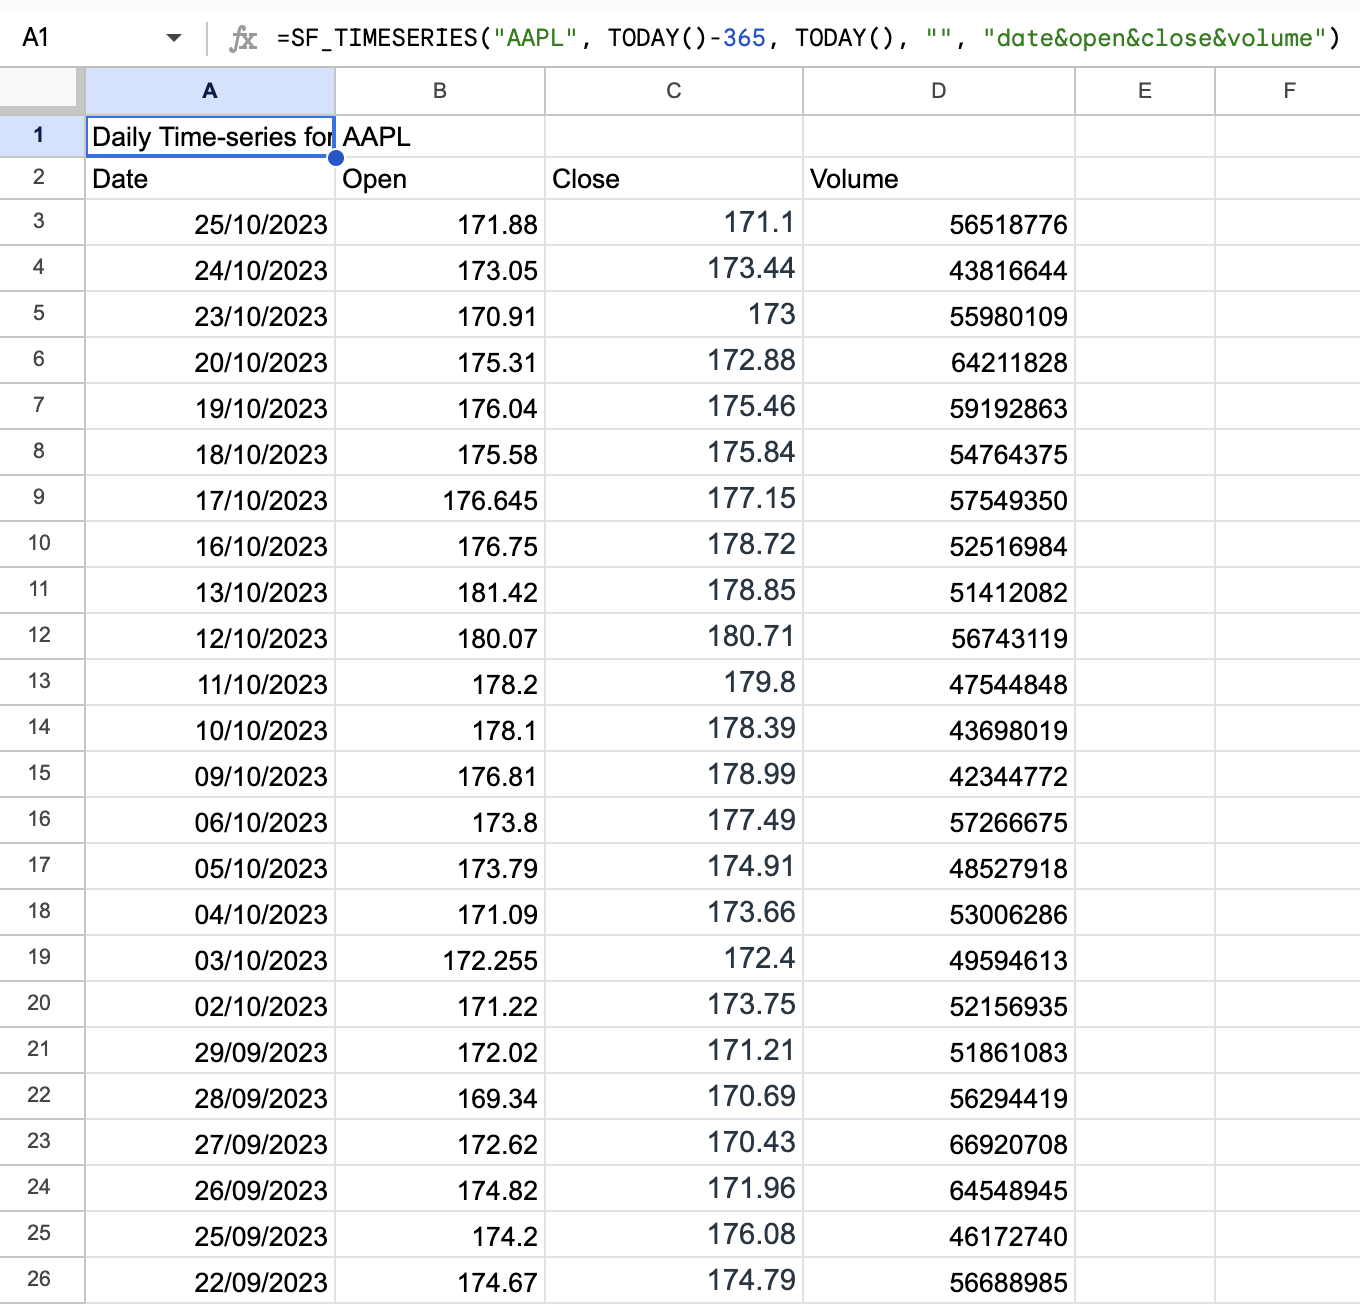Viewport: 1360px width, 1304px height.
Task: Select open value 181.42
Action: (x=440, y=590)
